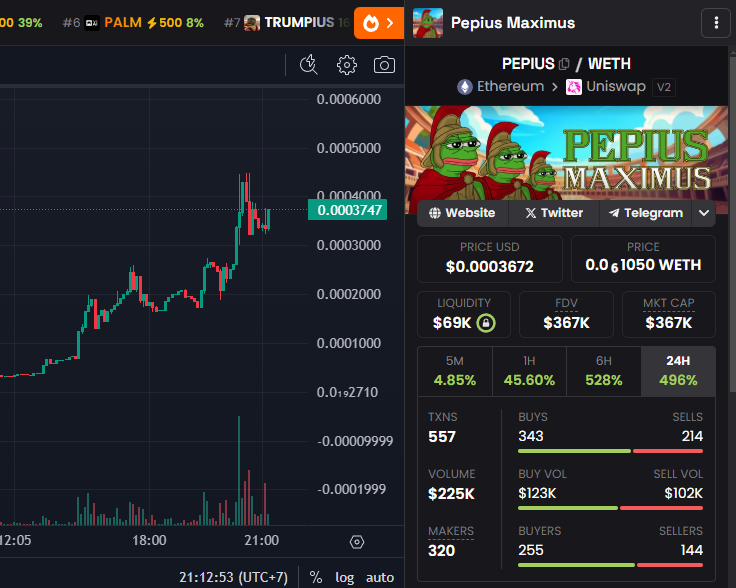Click the liquidity lock icon
This screenshot has height=588, width=736.
[x=486, y=323]
